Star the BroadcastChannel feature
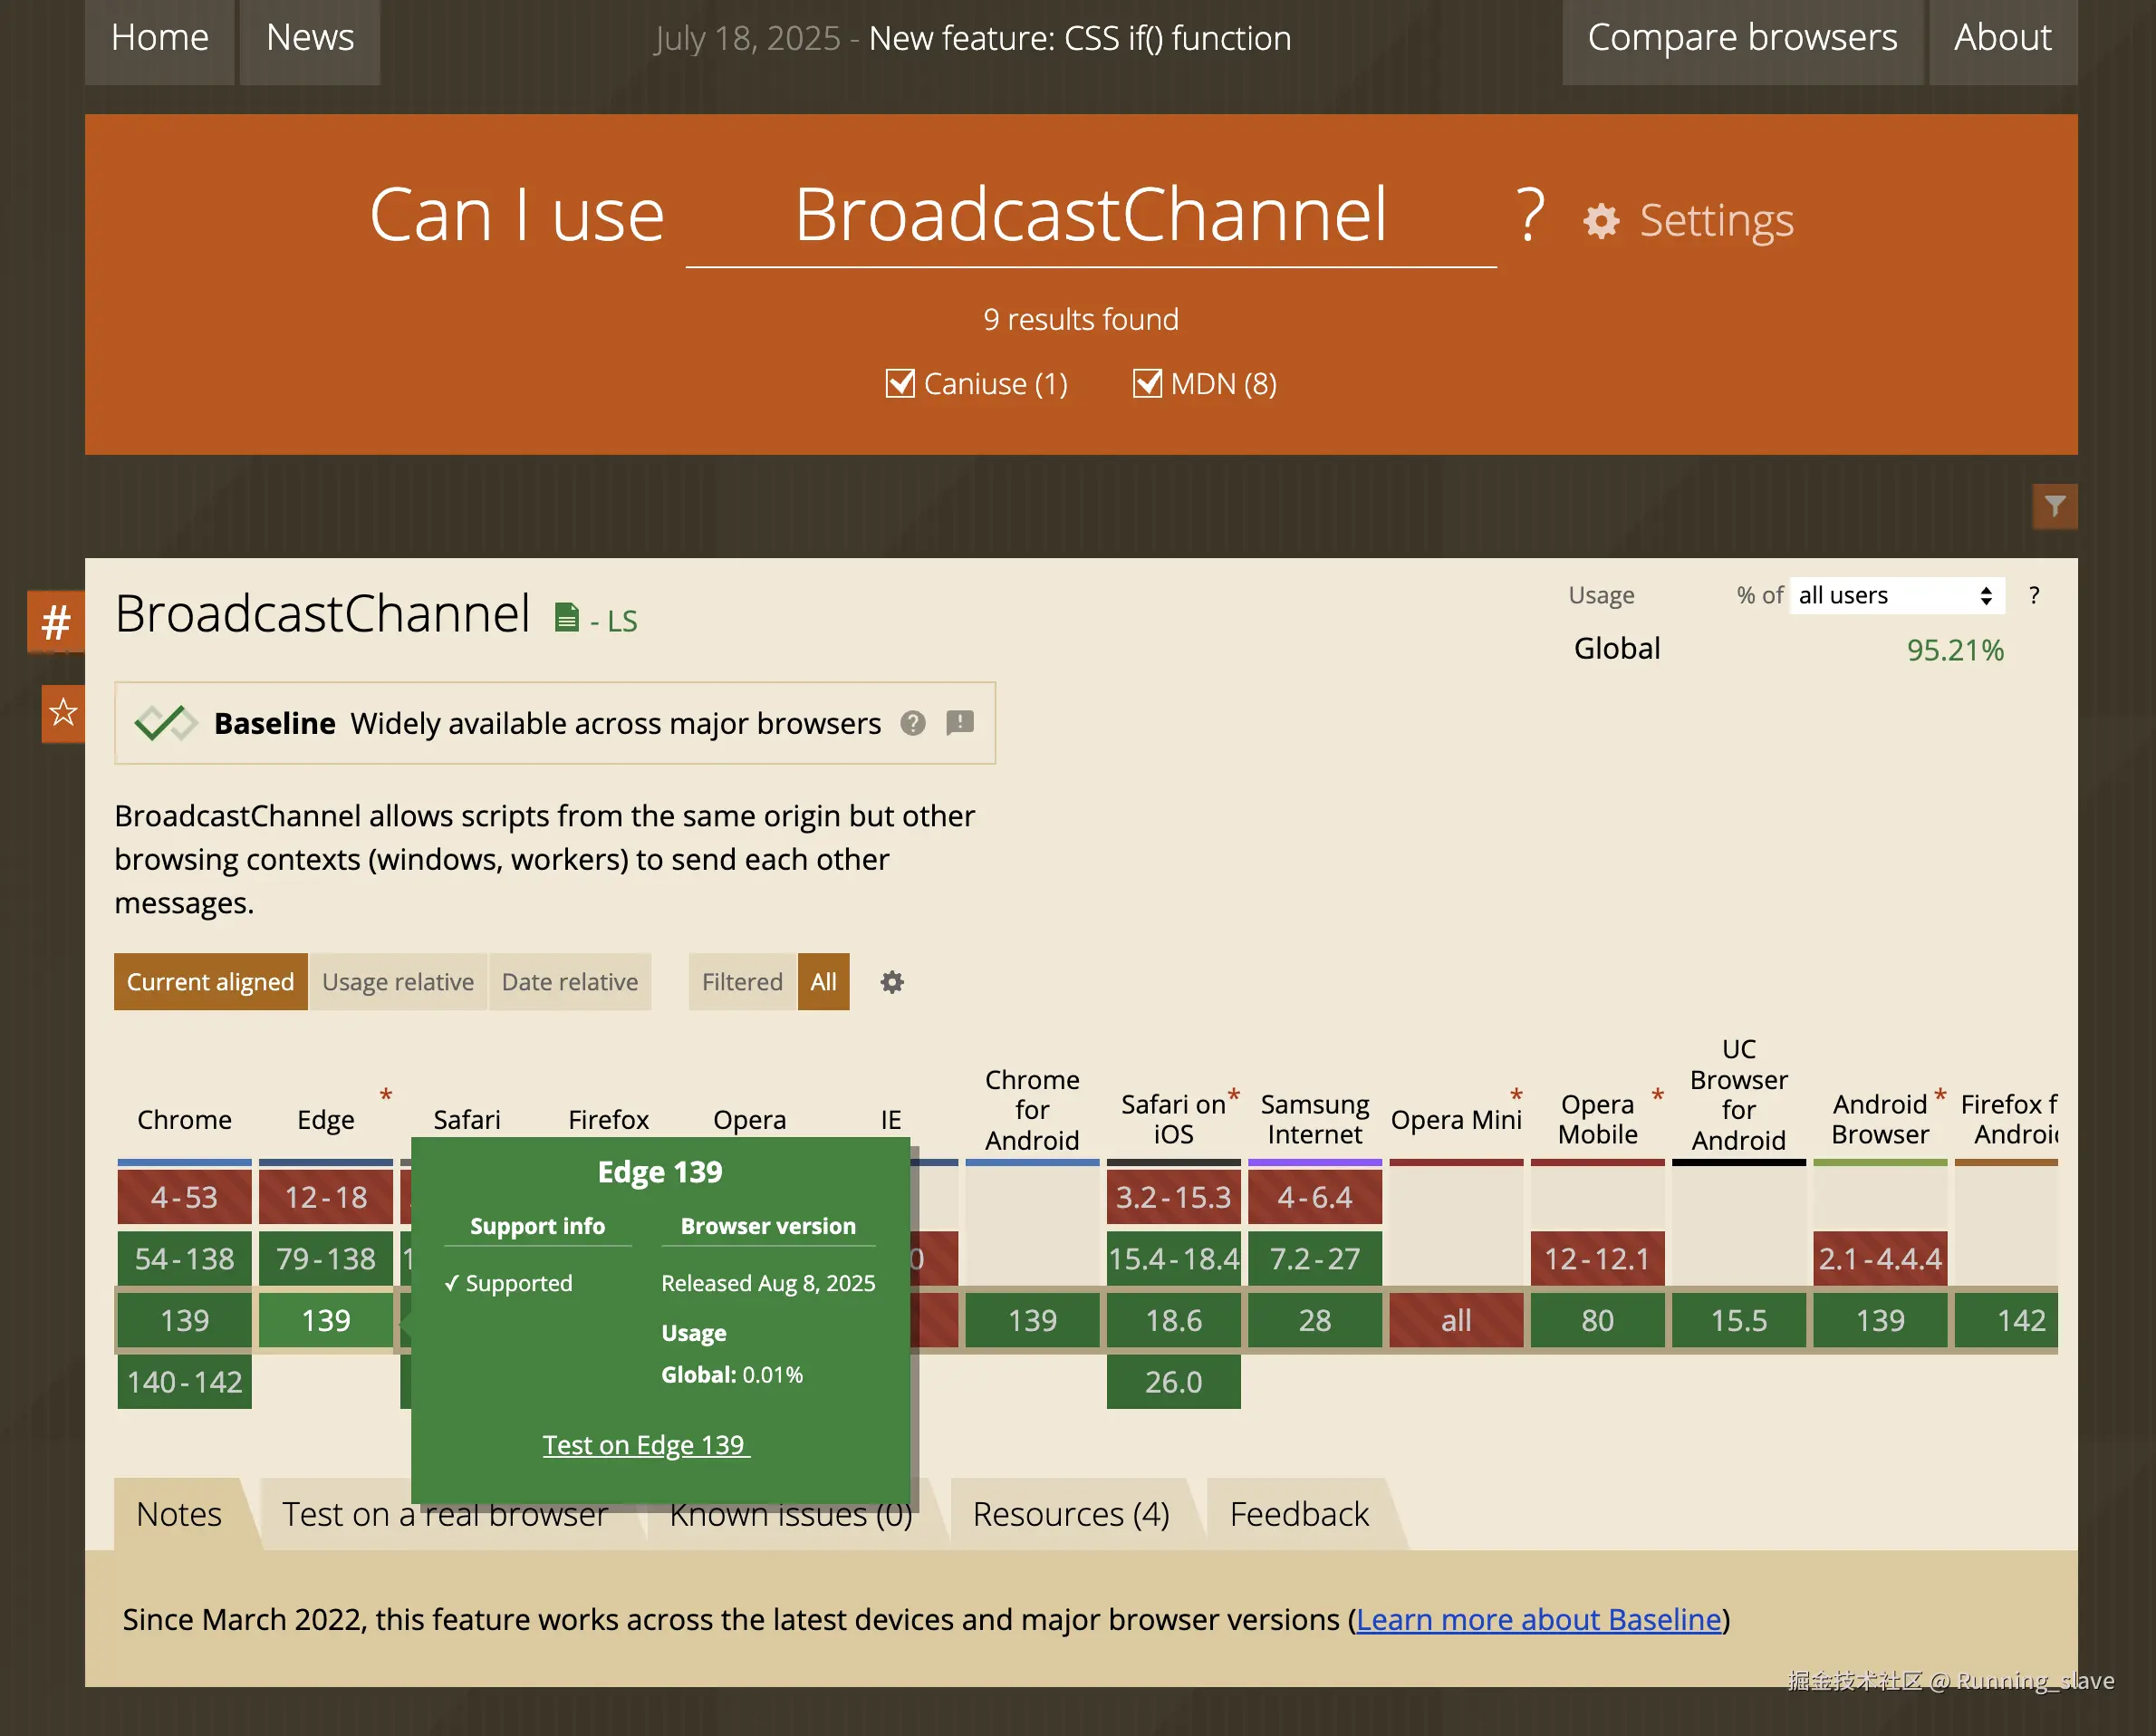 point(63,713)
